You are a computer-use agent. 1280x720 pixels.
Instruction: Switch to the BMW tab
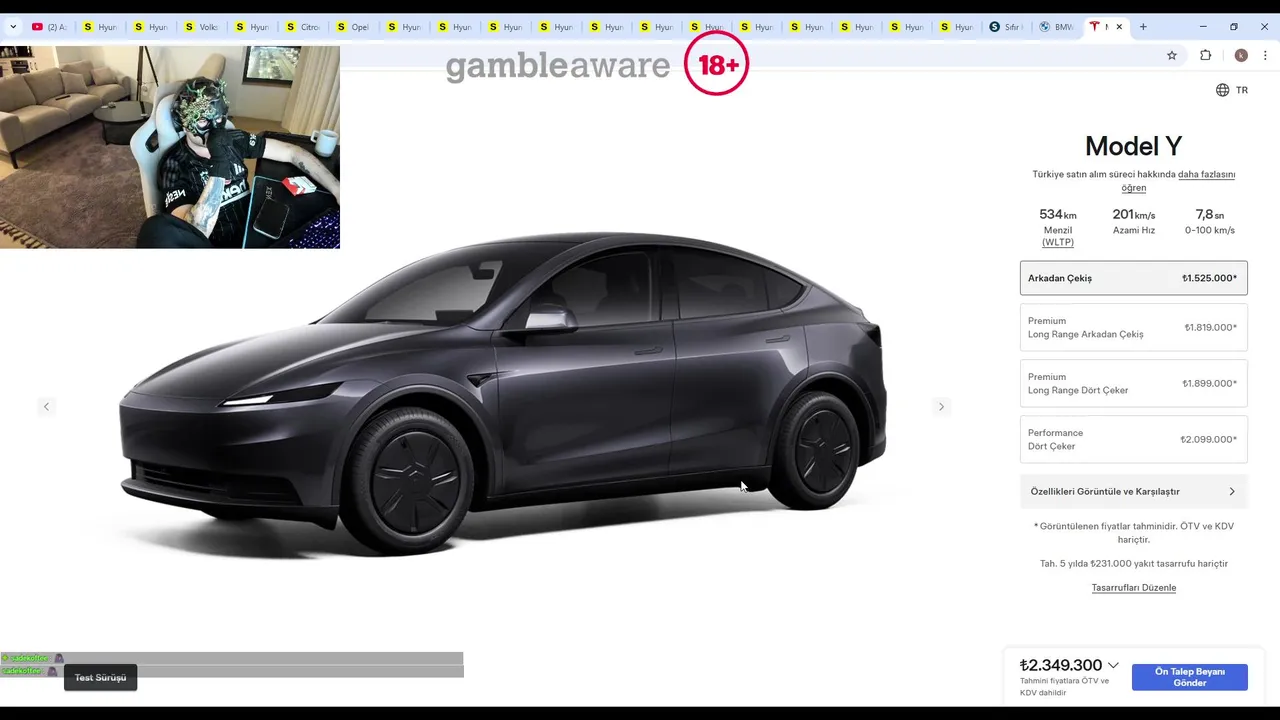(x=1058, y=27)
